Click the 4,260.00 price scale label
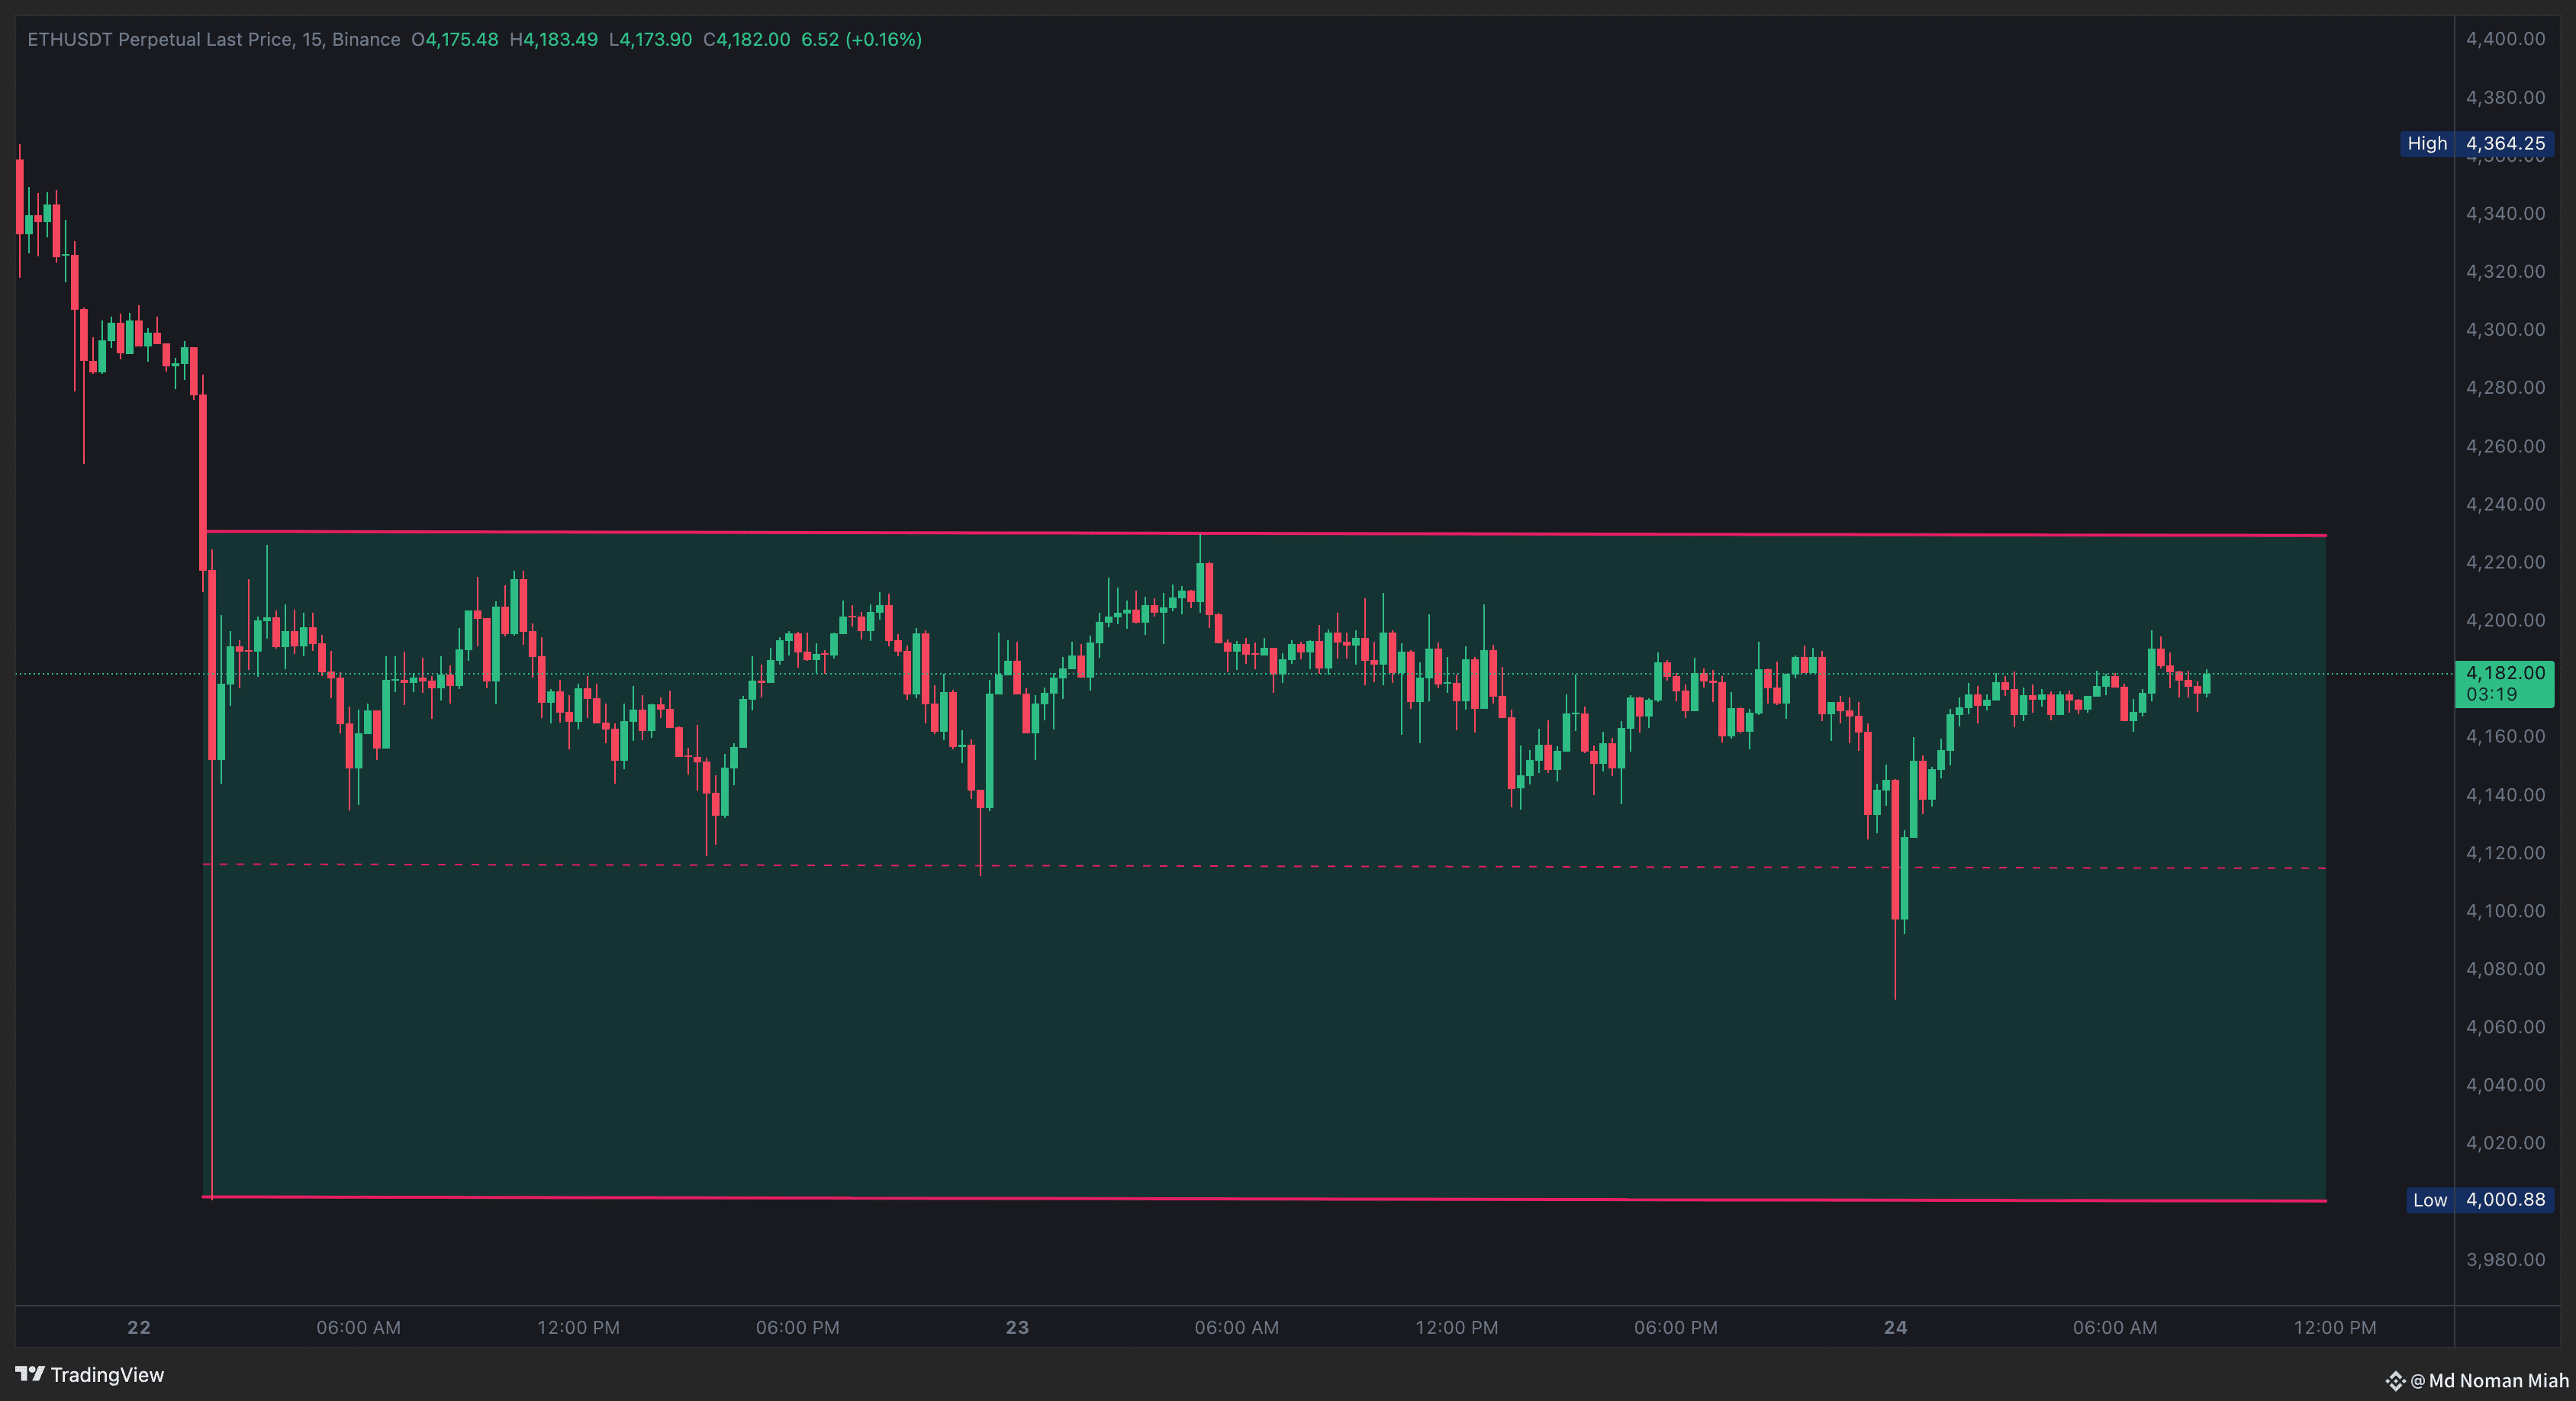This screenshot has height=1401, width=2576. pos(2505,446)
